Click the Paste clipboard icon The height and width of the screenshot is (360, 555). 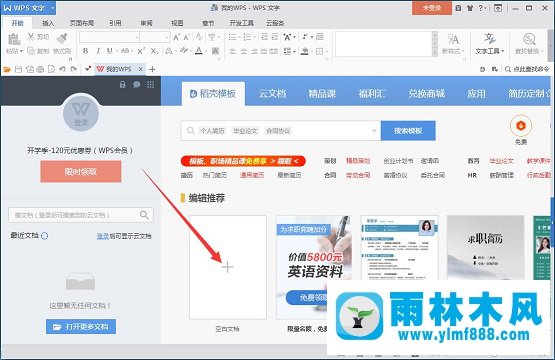tap(14, 40)
